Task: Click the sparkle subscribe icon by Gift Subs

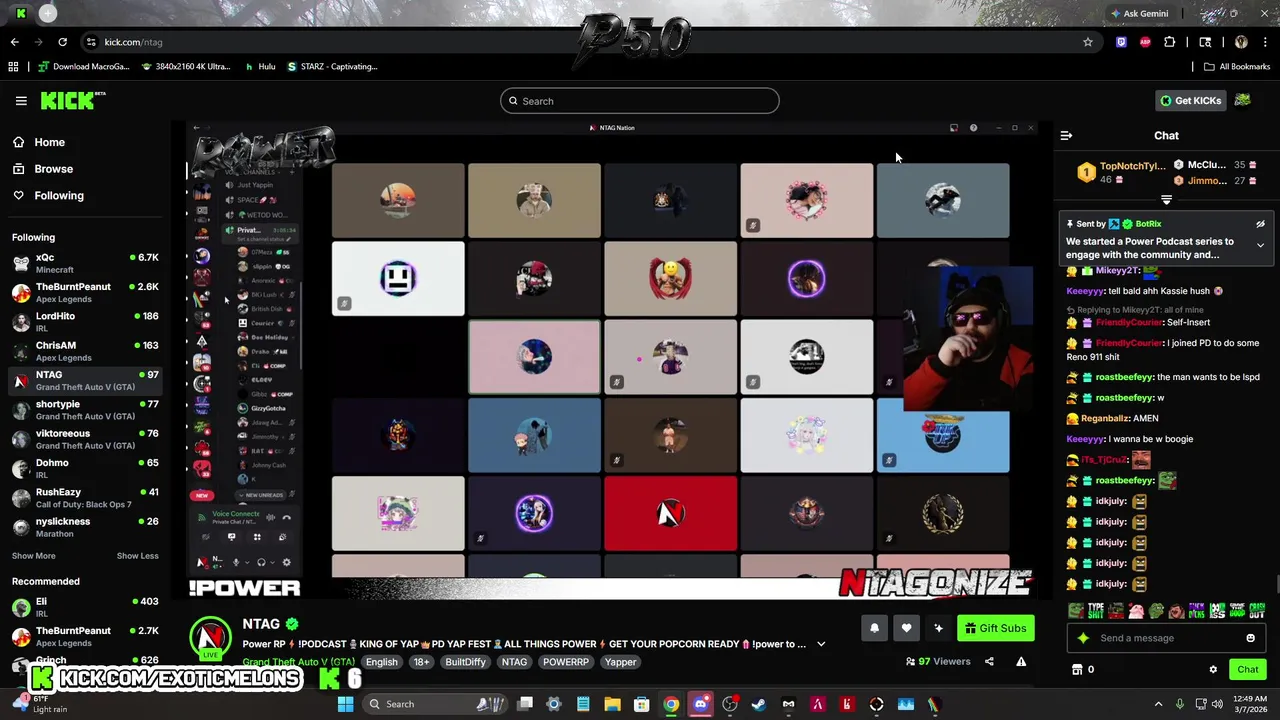Action: point(938,628)
